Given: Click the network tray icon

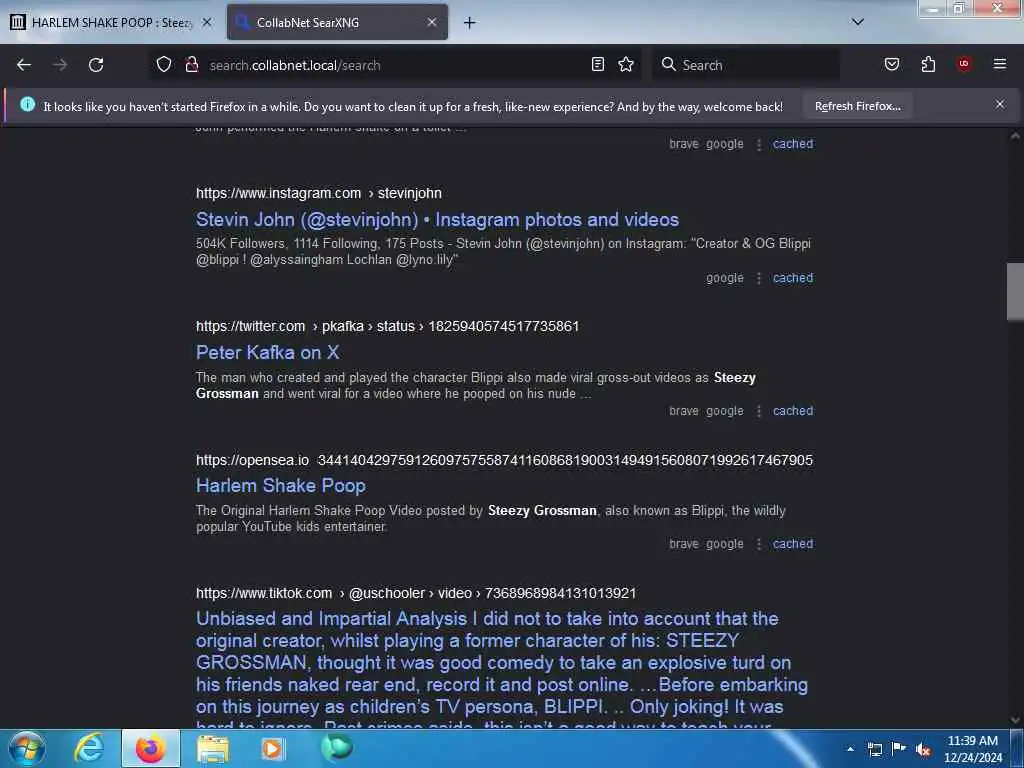Looking at the screenshot, I should coord(875,750).
